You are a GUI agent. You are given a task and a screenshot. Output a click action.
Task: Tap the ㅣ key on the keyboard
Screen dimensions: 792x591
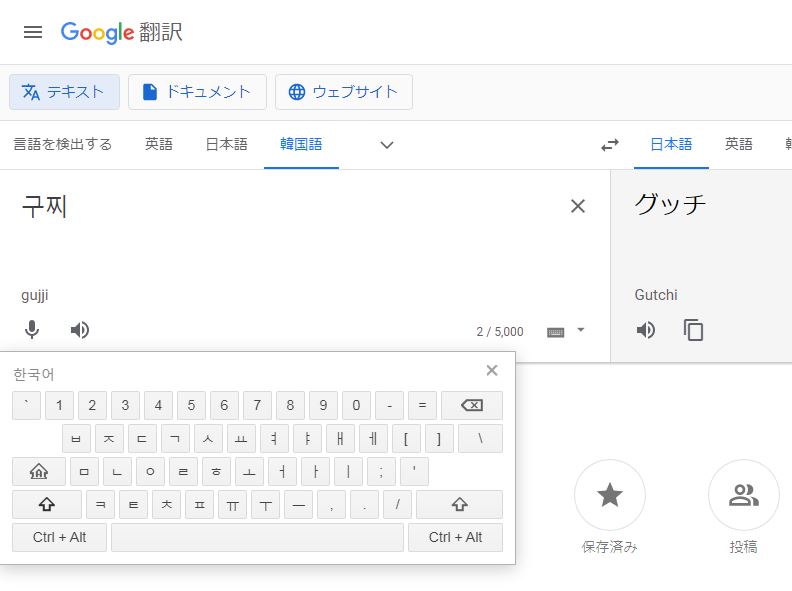[x=349, y=472]
